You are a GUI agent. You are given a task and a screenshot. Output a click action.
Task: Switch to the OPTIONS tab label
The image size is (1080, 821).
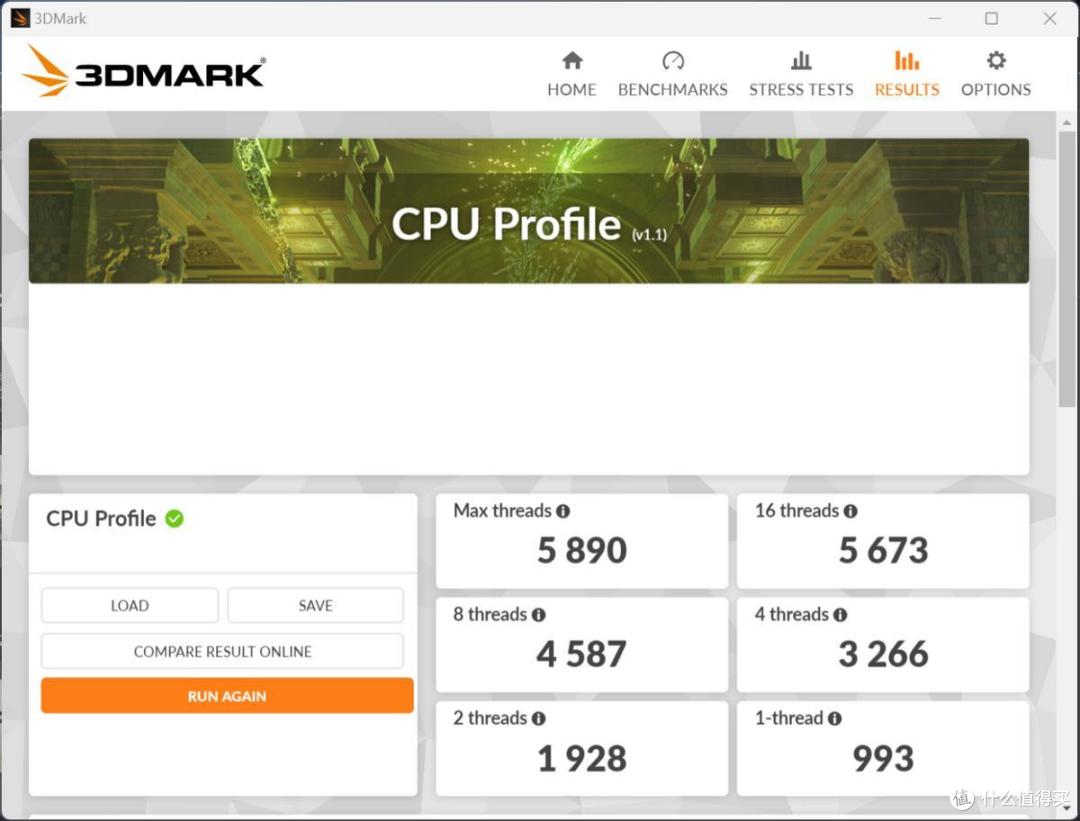pos(996,90)
